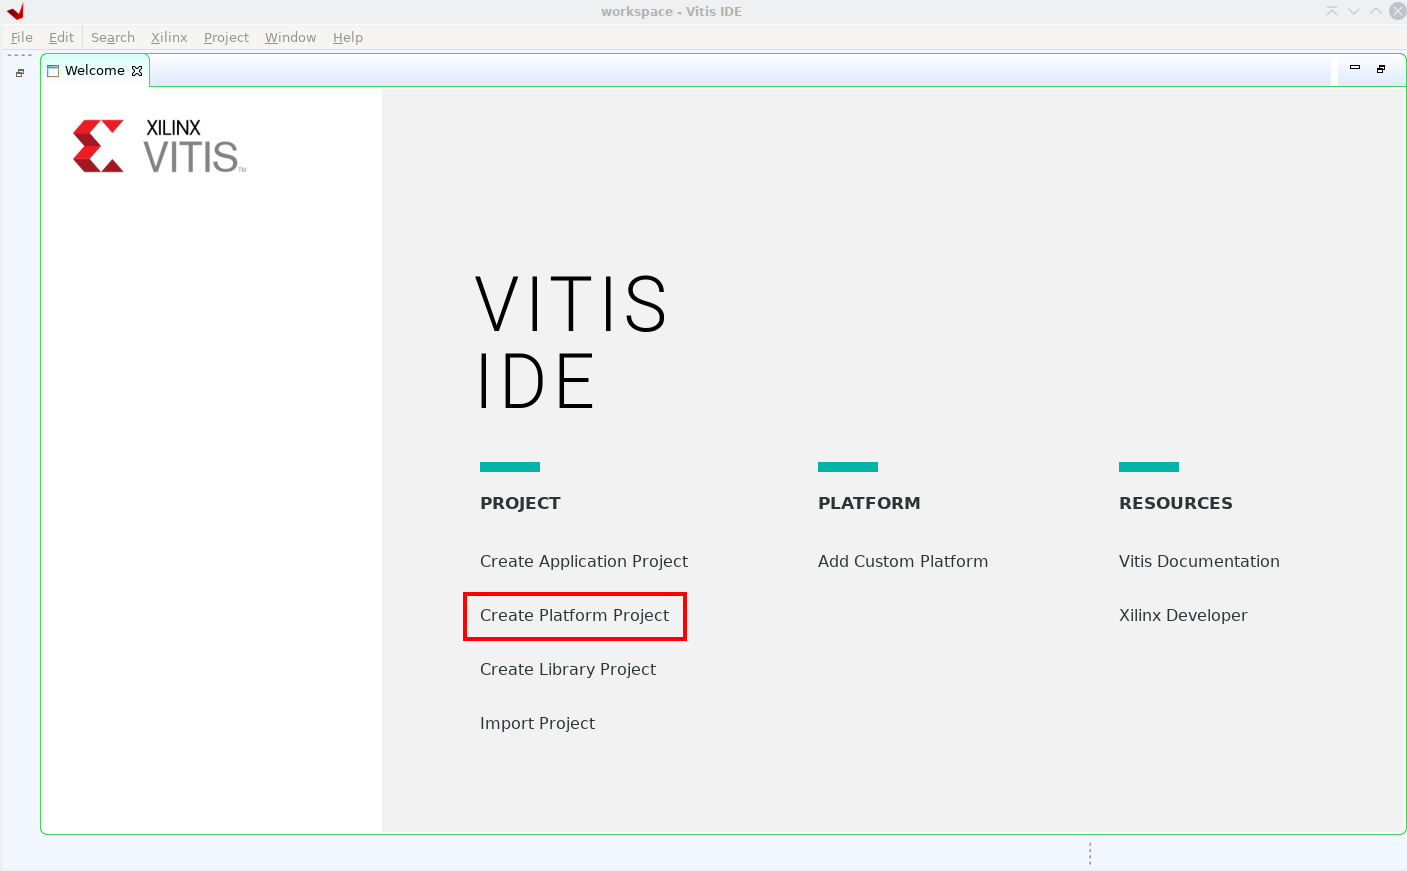Screen dimensions: 1407x871
Task: Select the Welcome tab
Action: (x=95, y=71)
